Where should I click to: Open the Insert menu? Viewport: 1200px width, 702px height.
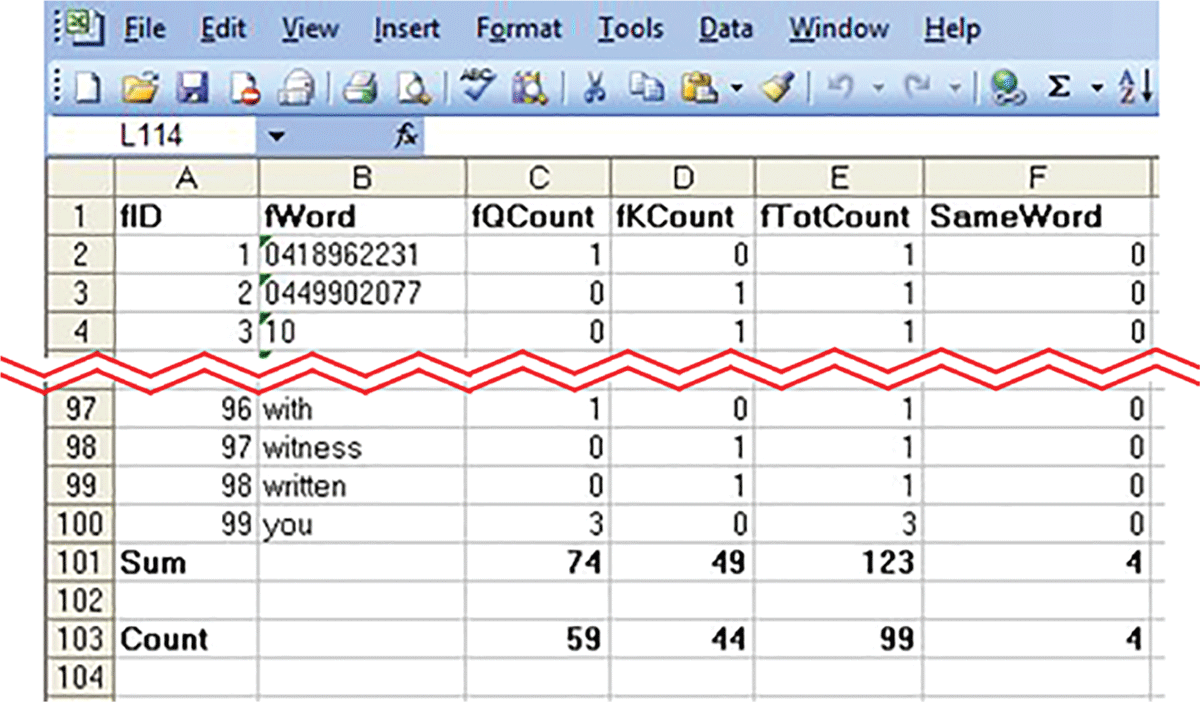click(407, 29)
